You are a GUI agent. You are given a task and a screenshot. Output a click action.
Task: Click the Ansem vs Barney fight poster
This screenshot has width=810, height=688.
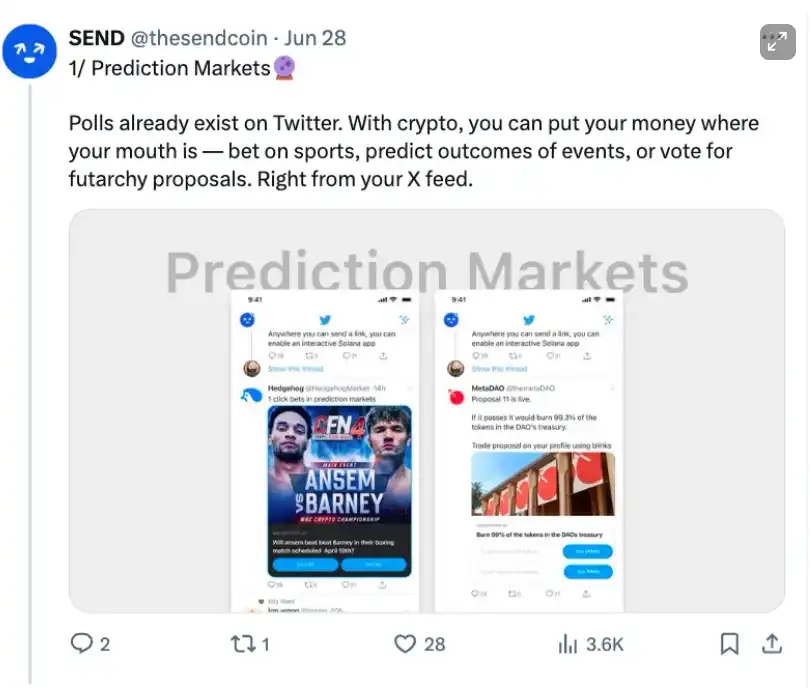coord(339,466)
